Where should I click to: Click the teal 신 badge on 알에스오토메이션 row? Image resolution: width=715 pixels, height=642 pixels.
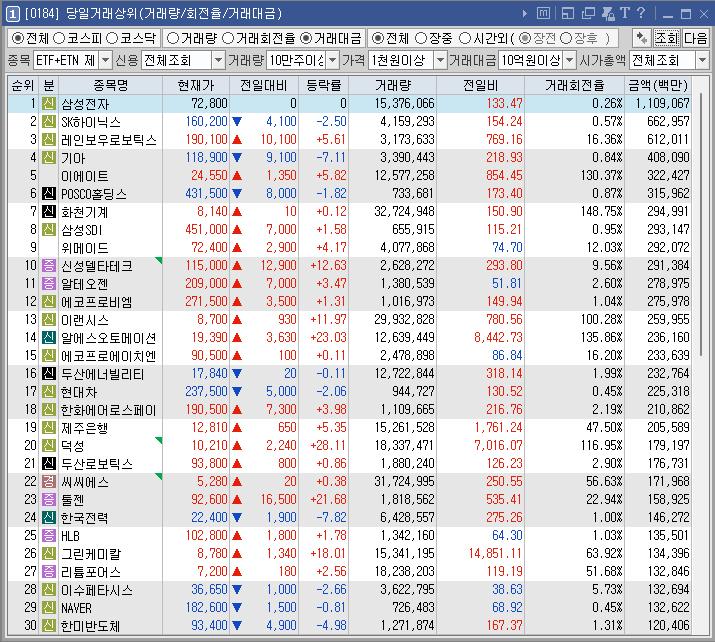pyautogui.click(x=49, y=337)
